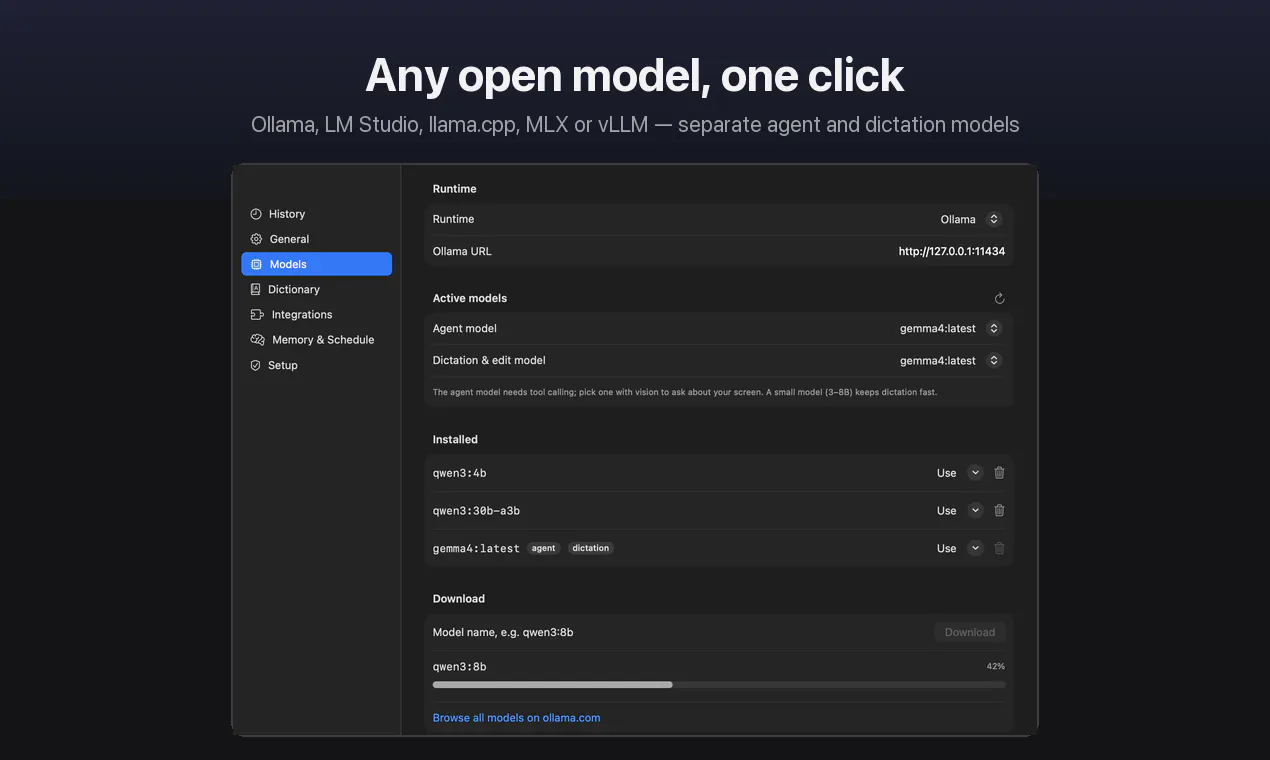Click Use for gemma4:latest
This screenshot has width=1270, height=760.
946,548
